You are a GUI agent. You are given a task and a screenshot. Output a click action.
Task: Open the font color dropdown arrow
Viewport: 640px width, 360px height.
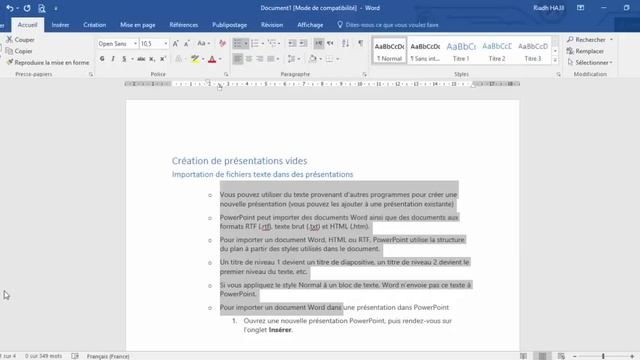pos(220,59)
